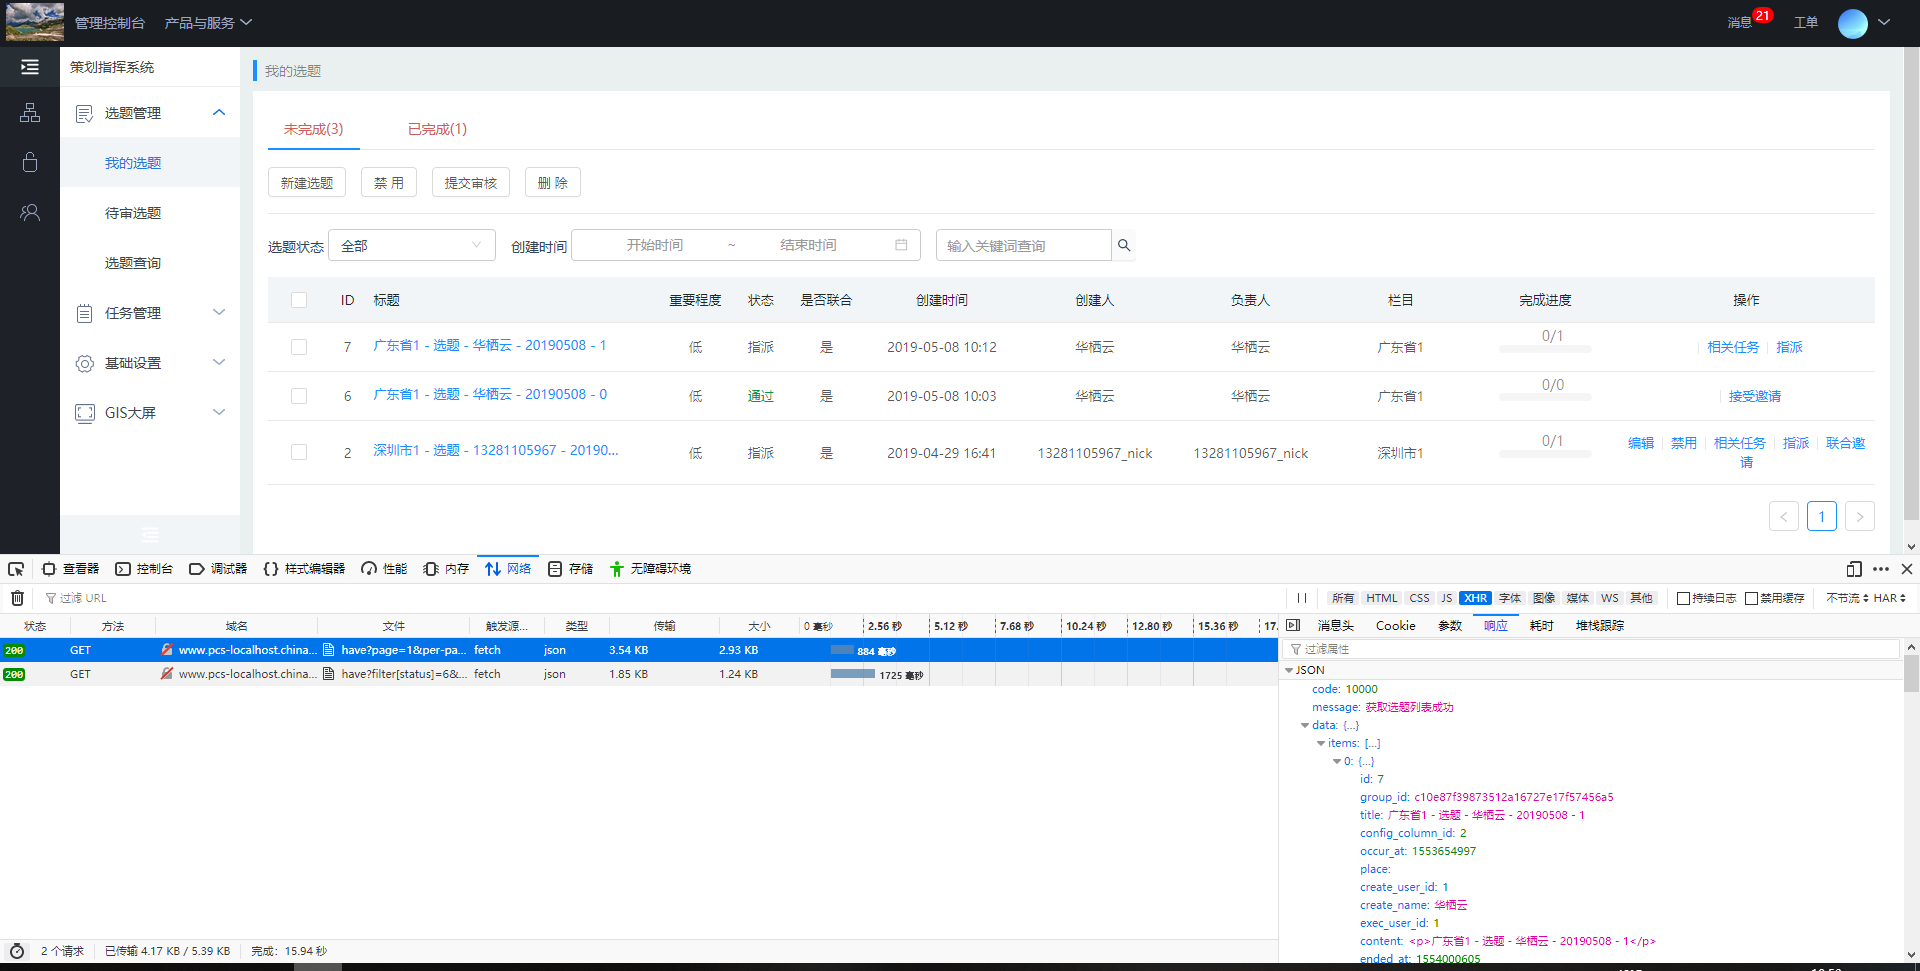This screenshot has width=1920, height=971.
Task: Switch to the 已完成(1) tab
Action: 437,129
